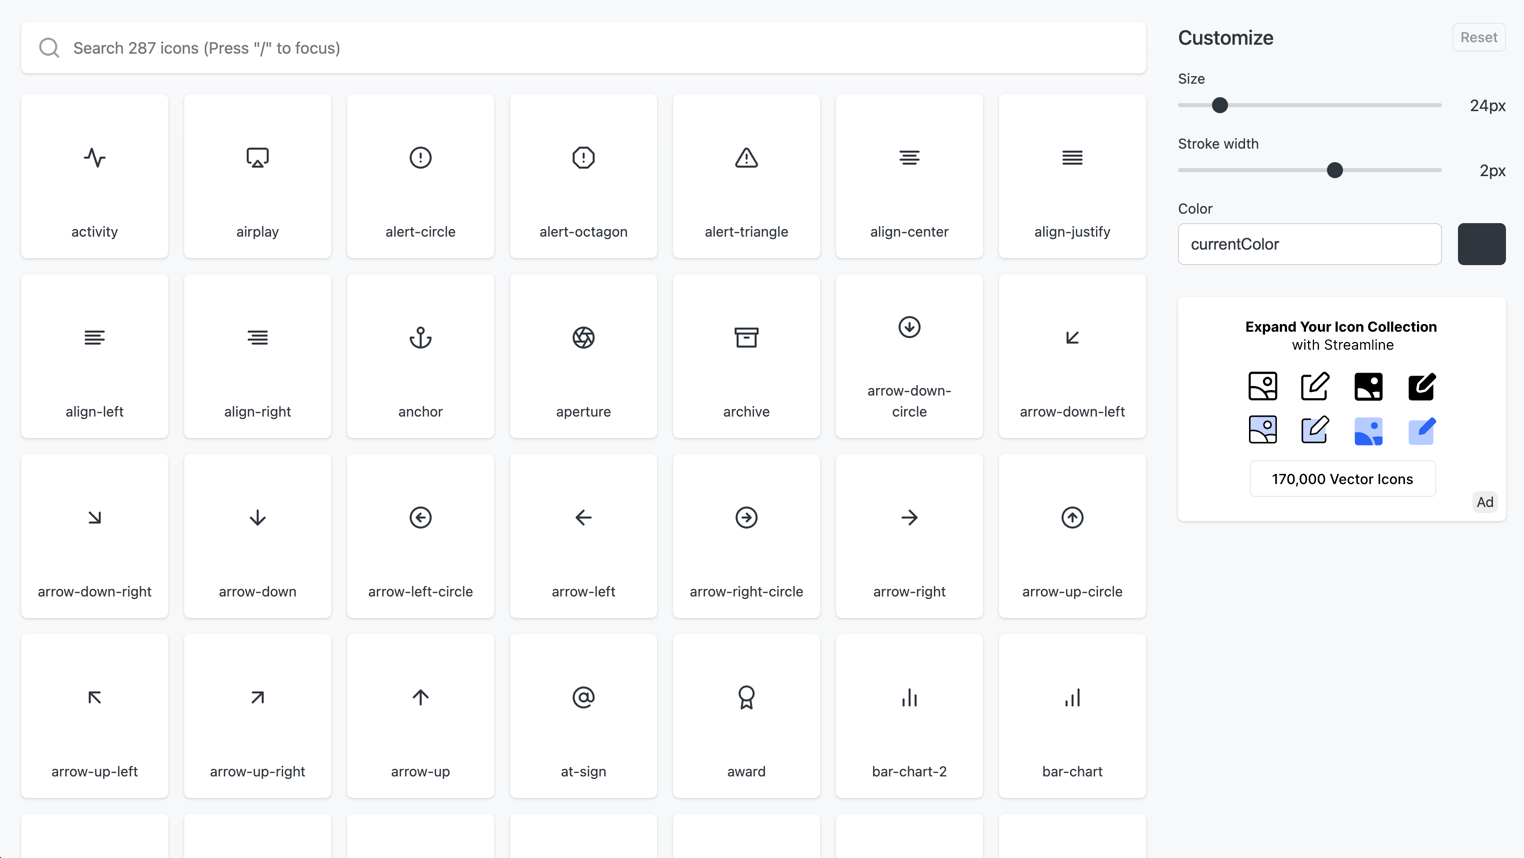Click the arrow-left-circle icon
The image size is (1524, 858).
[x=420, y=536]
